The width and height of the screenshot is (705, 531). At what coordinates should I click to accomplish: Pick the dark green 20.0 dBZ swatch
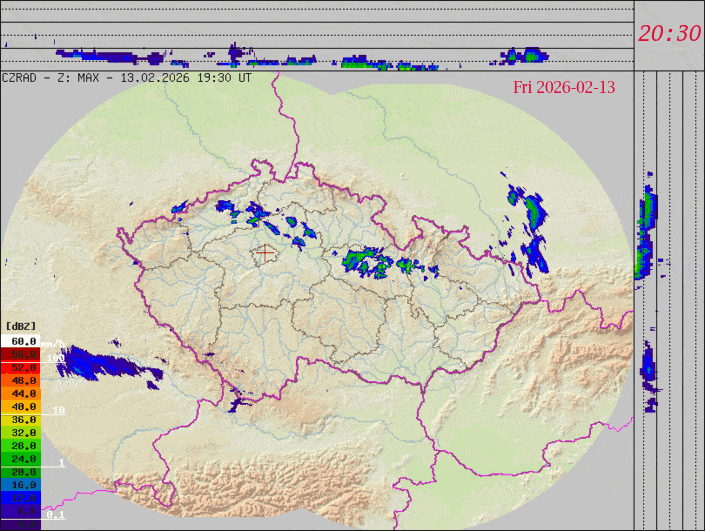[20, 471]
